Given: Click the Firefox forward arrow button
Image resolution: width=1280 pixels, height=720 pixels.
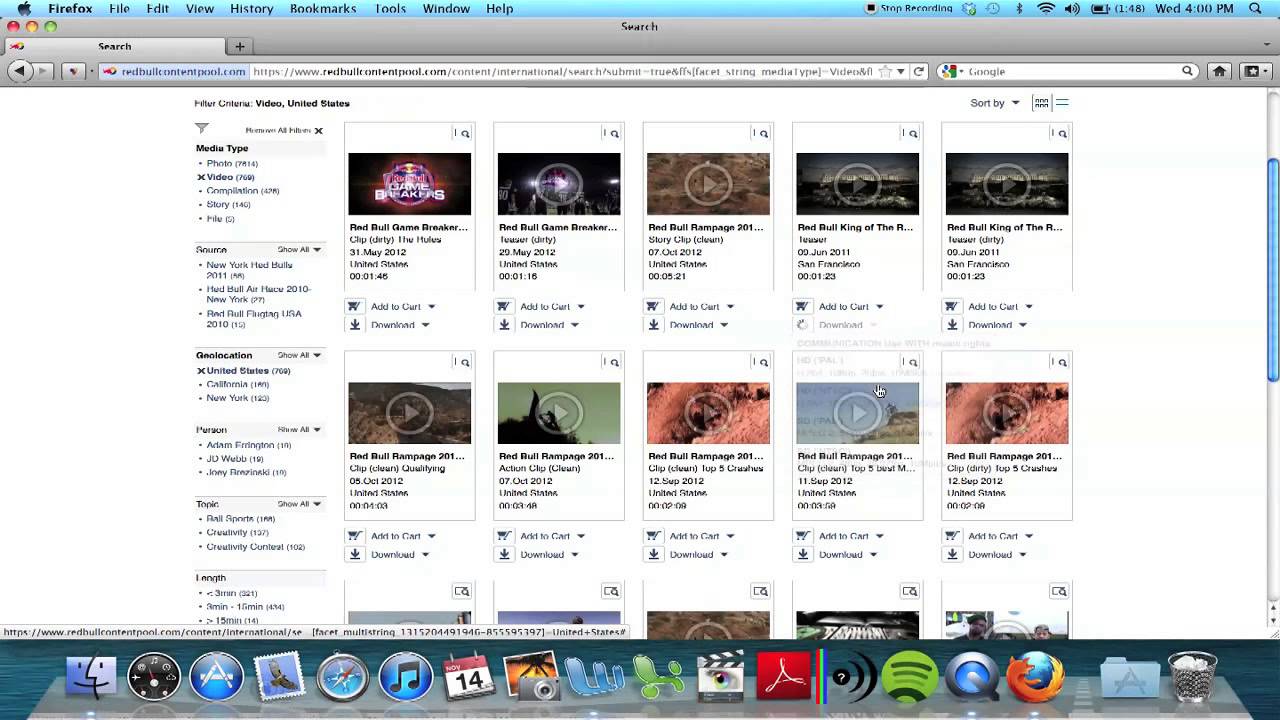Looking at the screenshot, I should 43,71.
